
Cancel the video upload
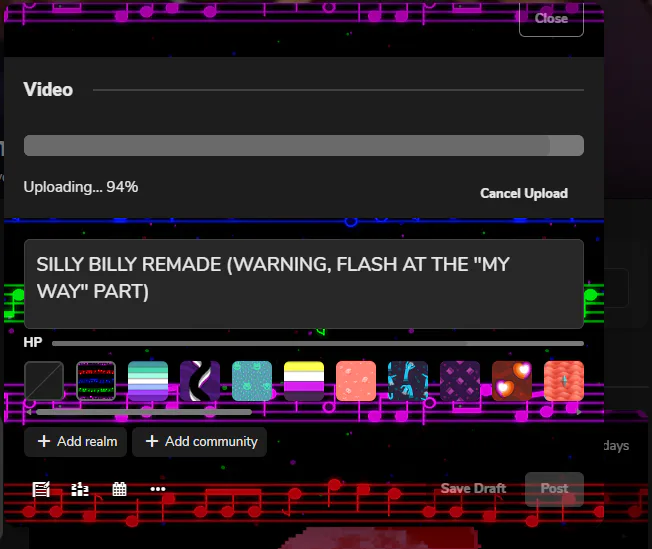[524, 193]
